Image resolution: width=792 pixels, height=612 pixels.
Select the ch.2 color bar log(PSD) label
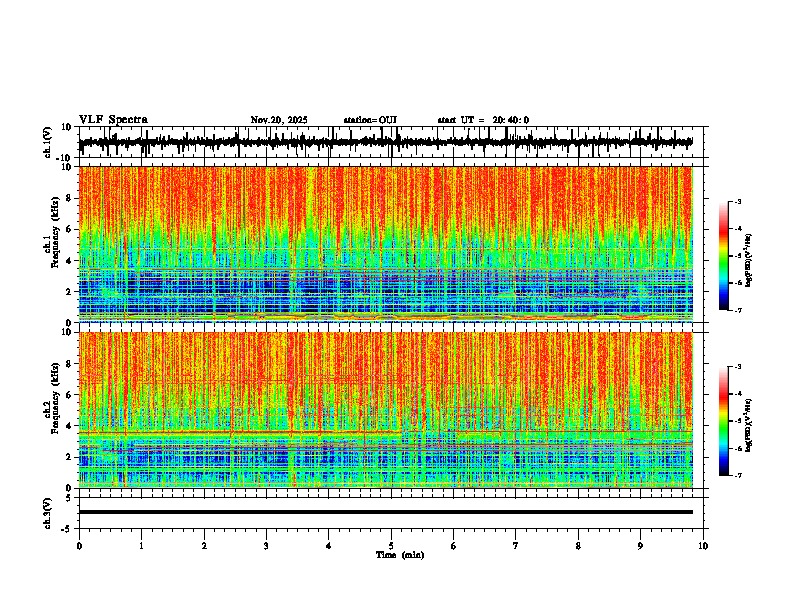(749, 425)
